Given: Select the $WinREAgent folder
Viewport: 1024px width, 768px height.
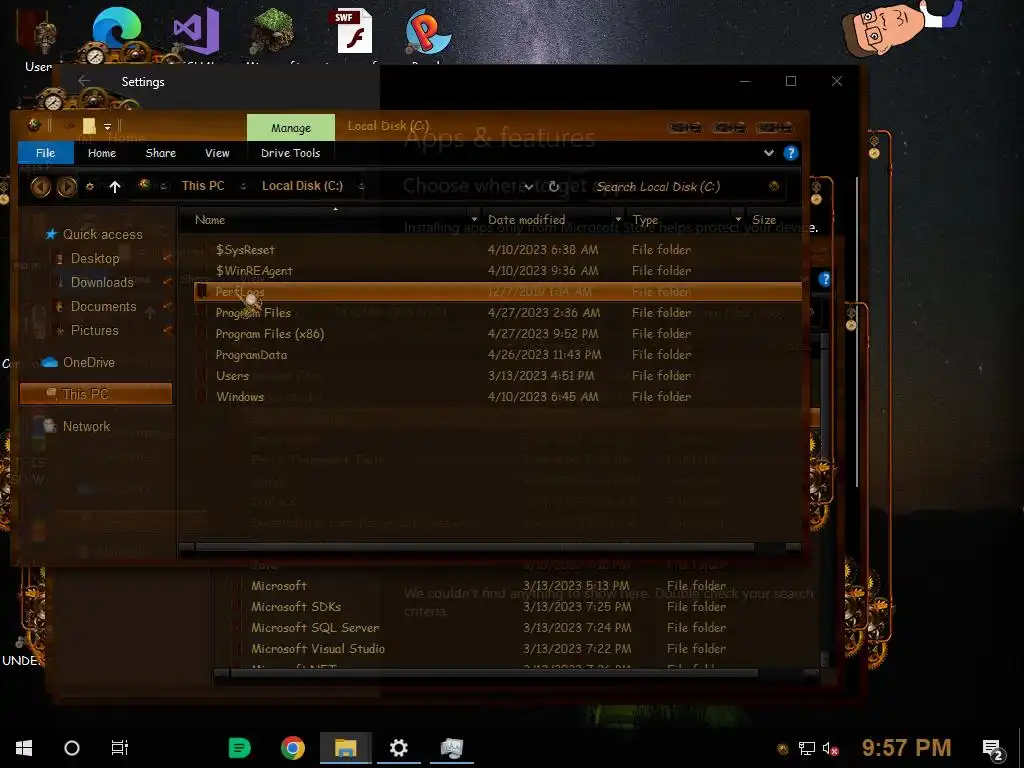Looking at the screenshot, I should [254, 270].
